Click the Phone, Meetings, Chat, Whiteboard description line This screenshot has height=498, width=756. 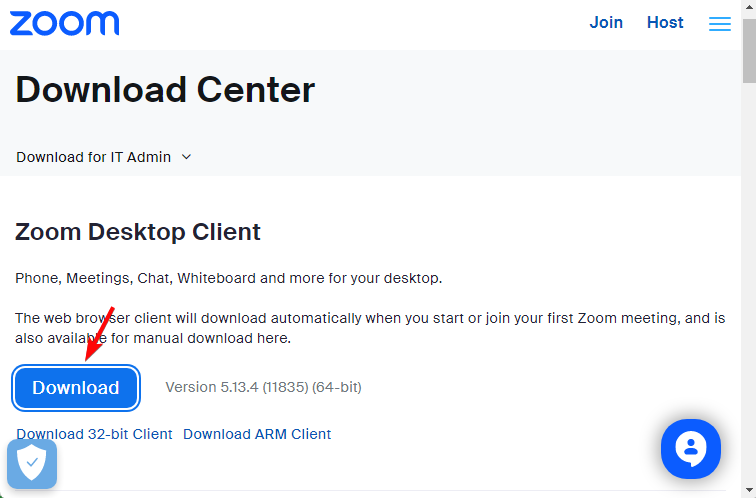(229, 278)
